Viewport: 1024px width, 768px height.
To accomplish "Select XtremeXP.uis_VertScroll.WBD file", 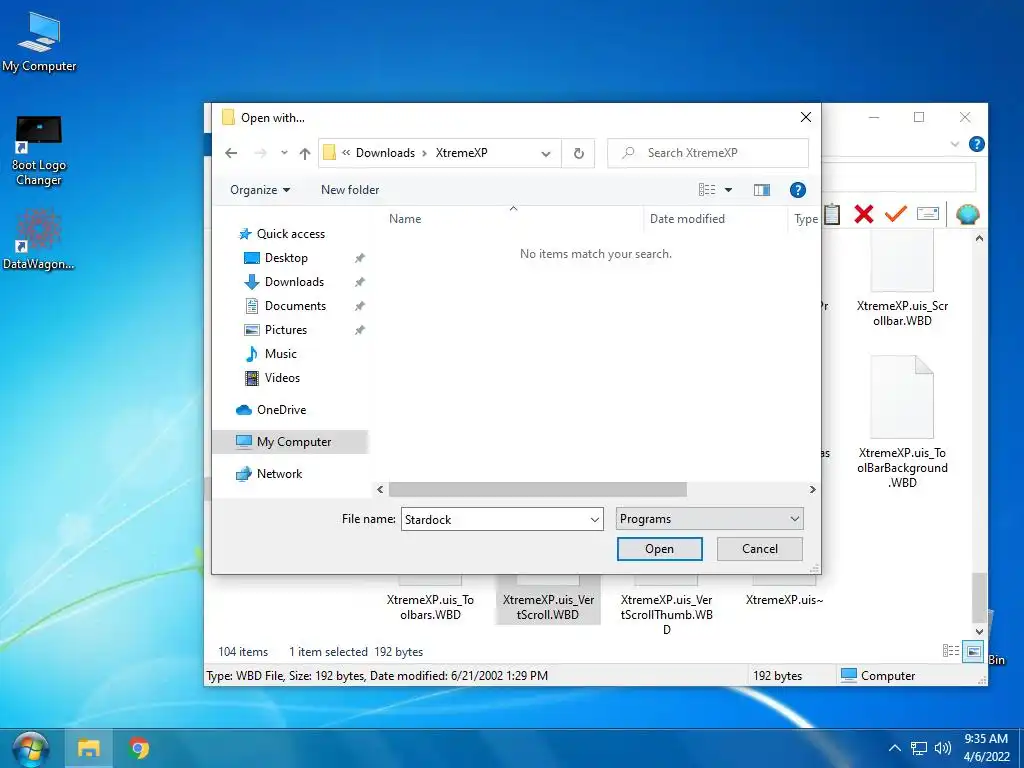I will 547,601.
